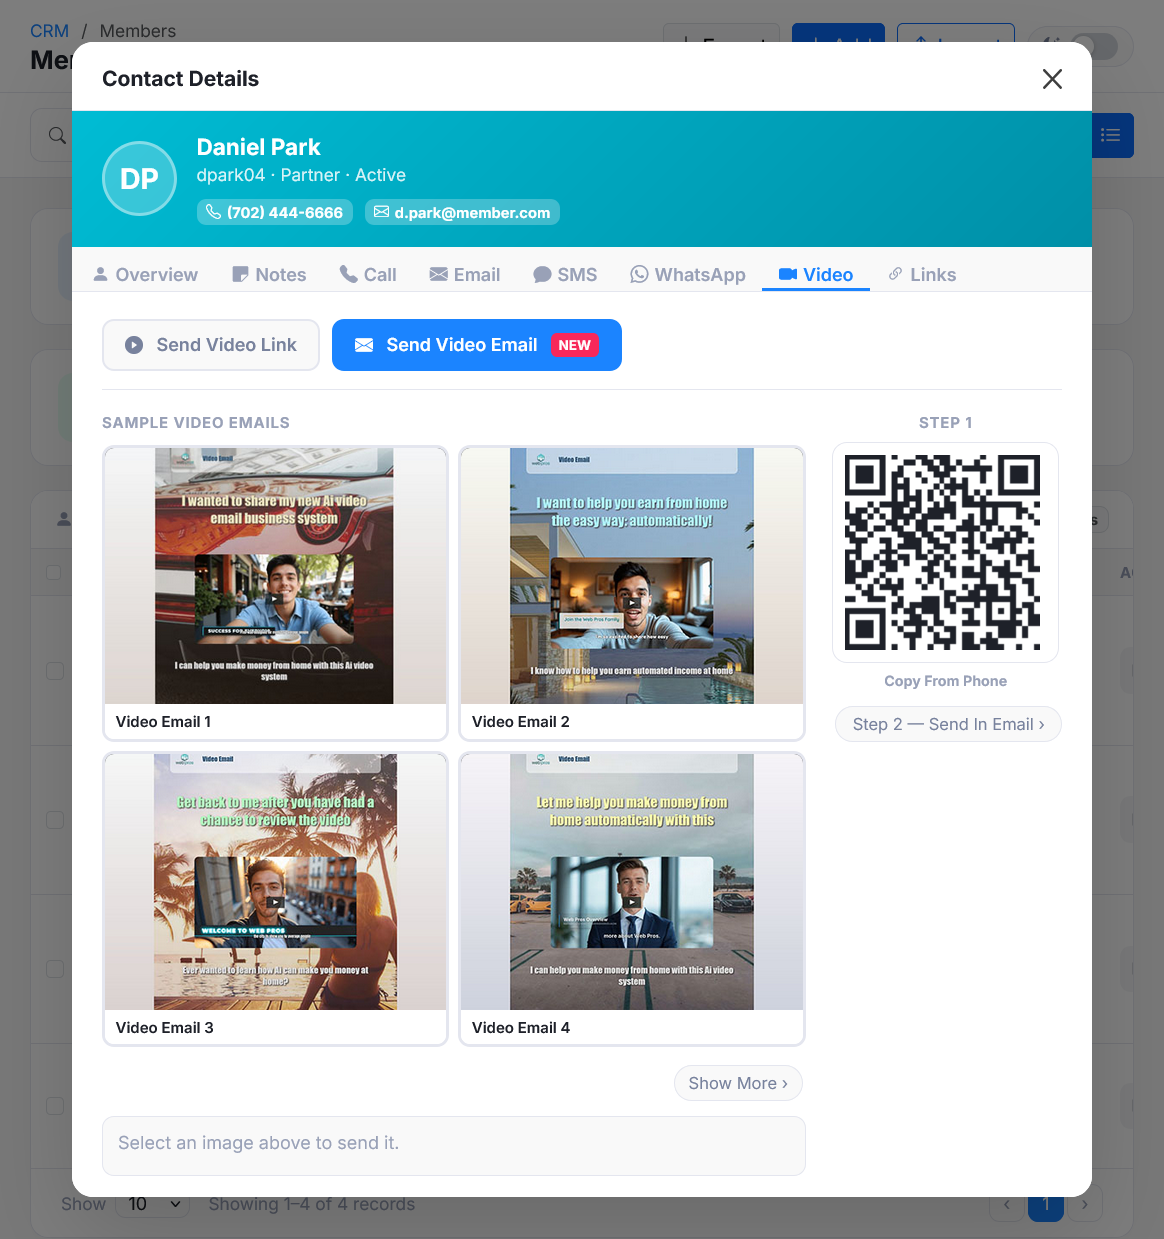
Task: Click the person icon on Overview tab
Action: [x=101, y=274]
